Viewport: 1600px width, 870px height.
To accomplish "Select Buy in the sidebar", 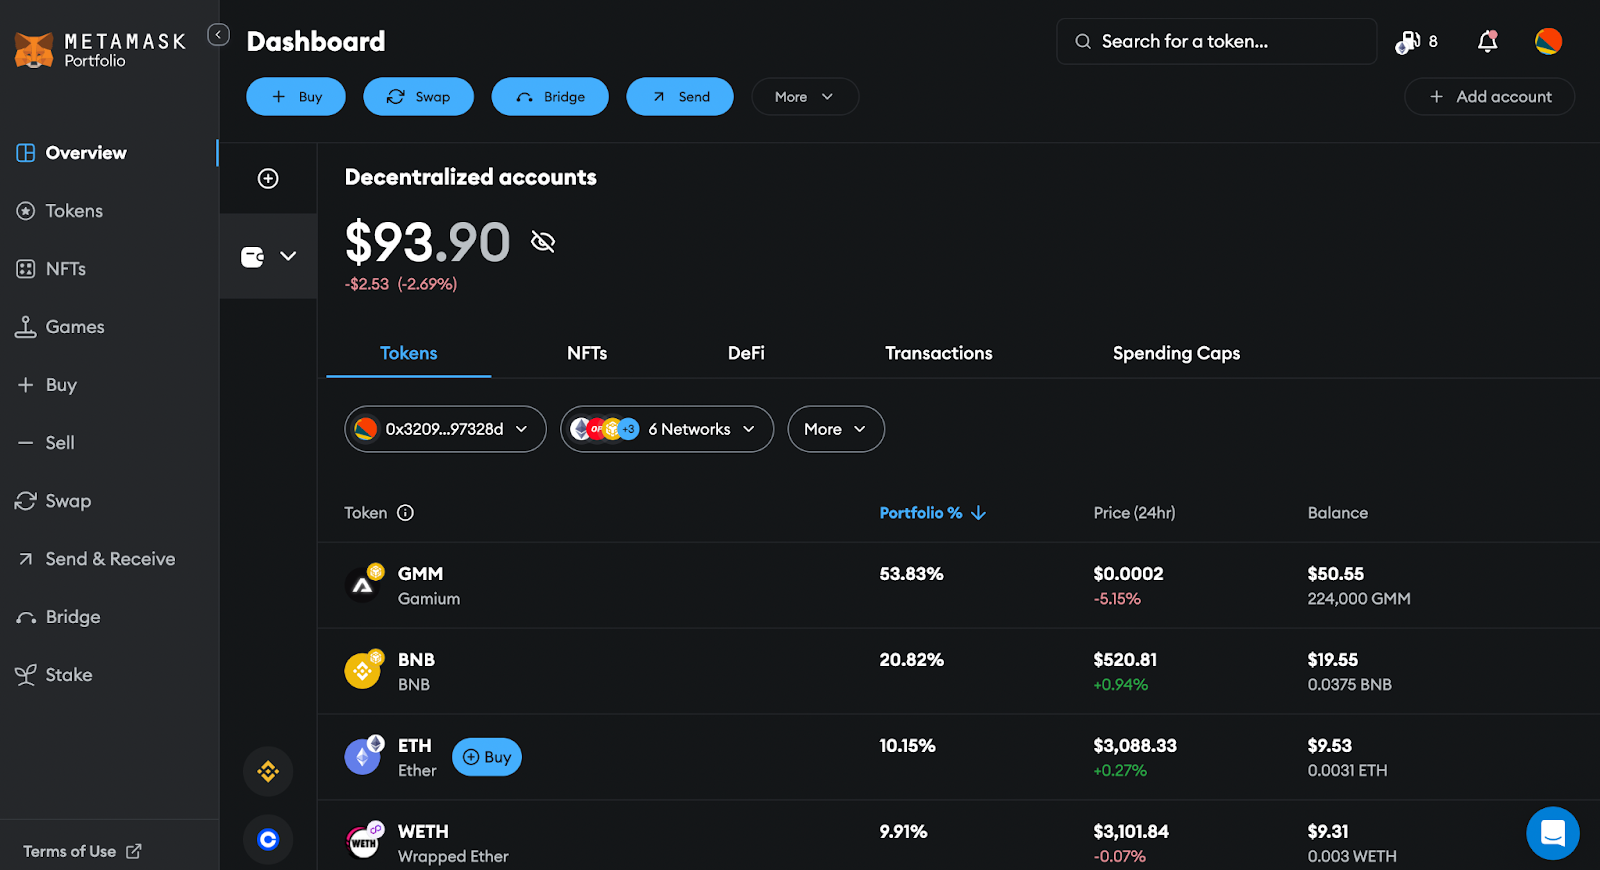I will [61, 385].
